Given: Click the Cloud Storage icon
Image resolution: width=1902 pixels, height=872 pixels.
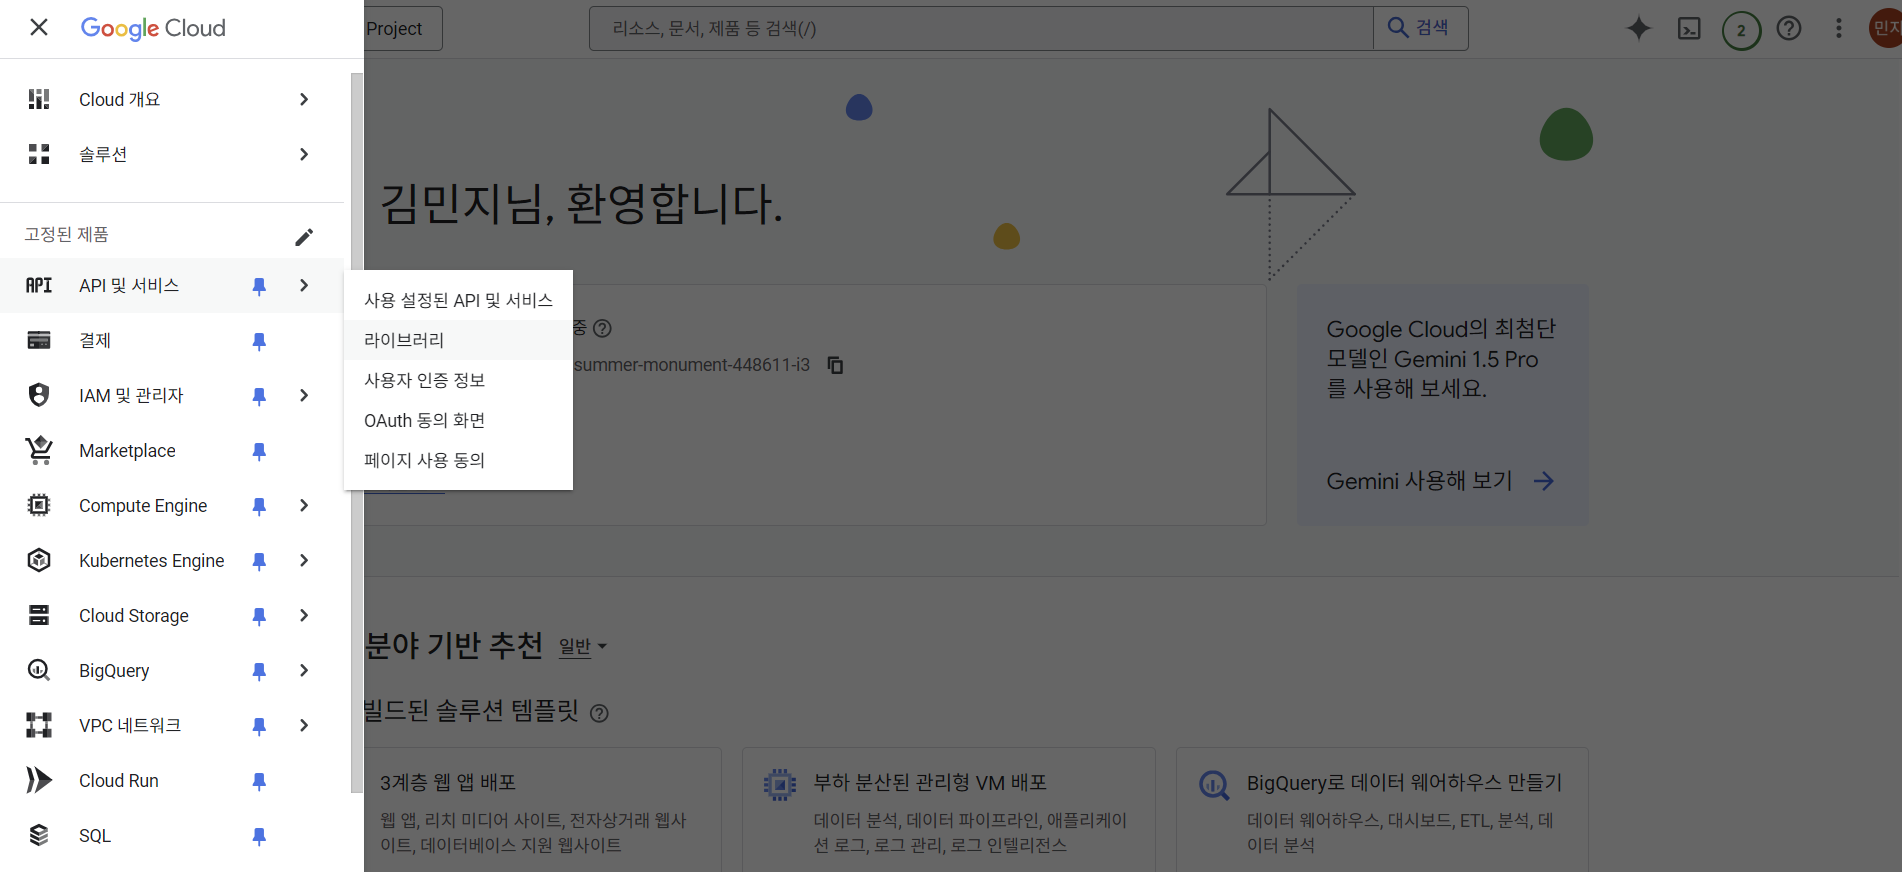Looking at the screenshot, I should coord(39,615).
